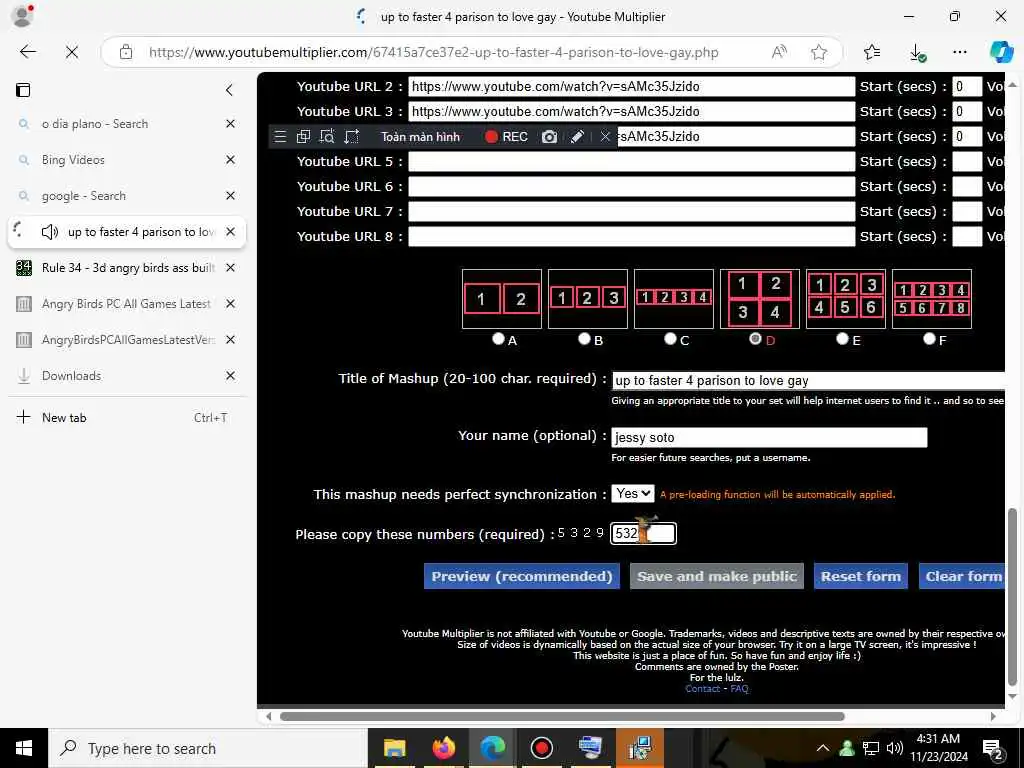The height and width of the screenshot is (768, 1024).
Task: Click the Reset form button
Action: (x=861, y=576)
